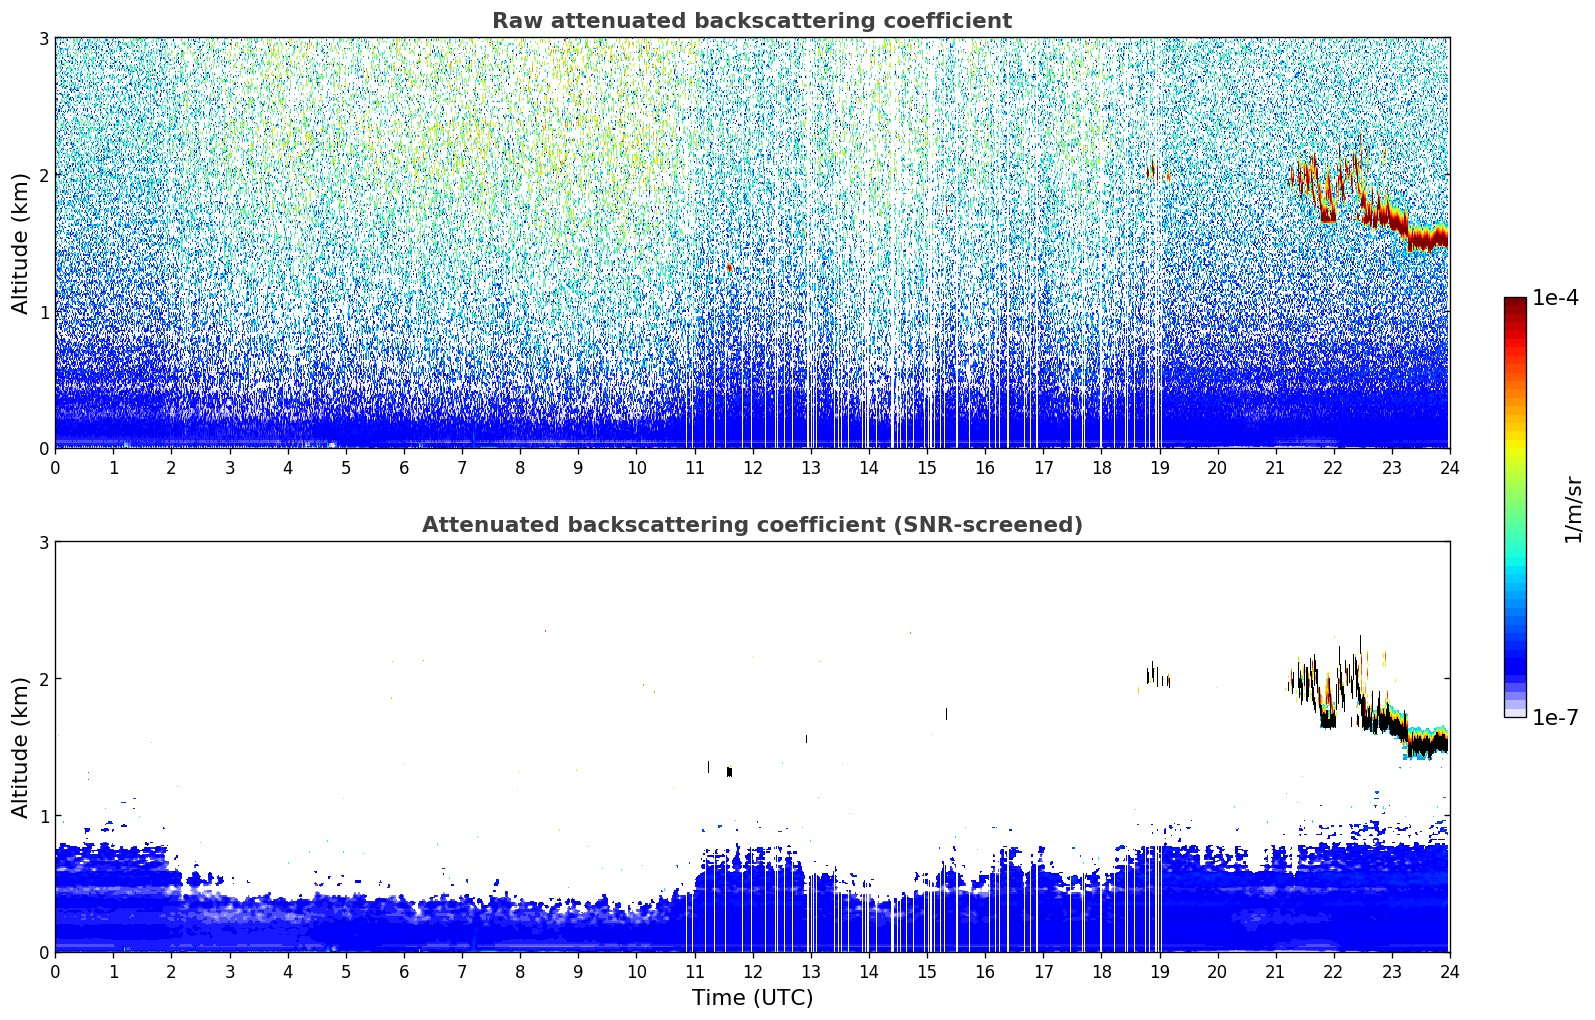Click altitude tick '3' on the top plot
The image size is (1595, 1020).
click(44, 38)
